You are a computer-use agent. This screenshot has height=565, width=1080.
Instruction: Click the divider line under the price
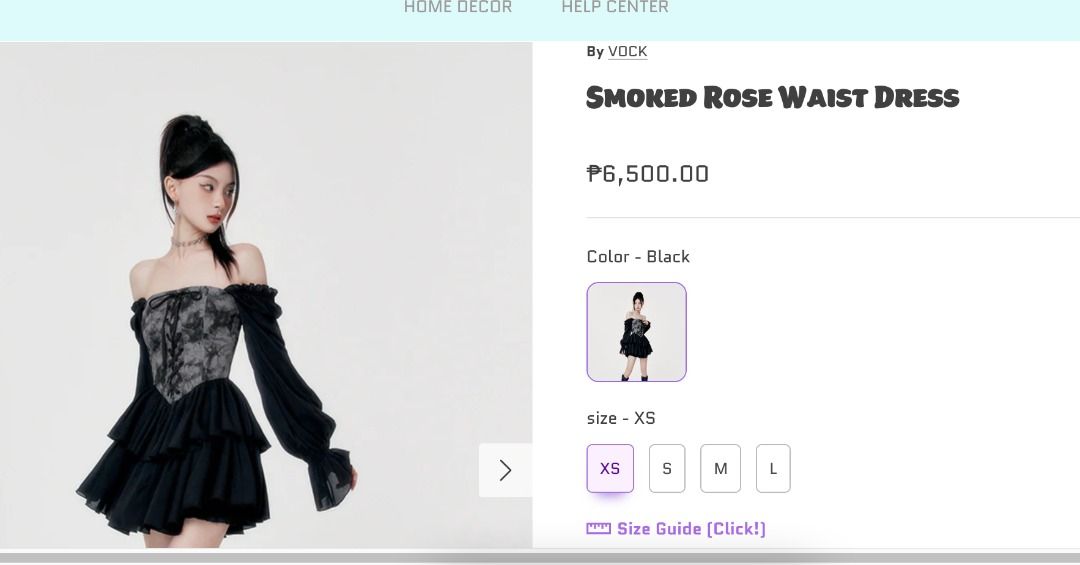click(x=833, y=217)
